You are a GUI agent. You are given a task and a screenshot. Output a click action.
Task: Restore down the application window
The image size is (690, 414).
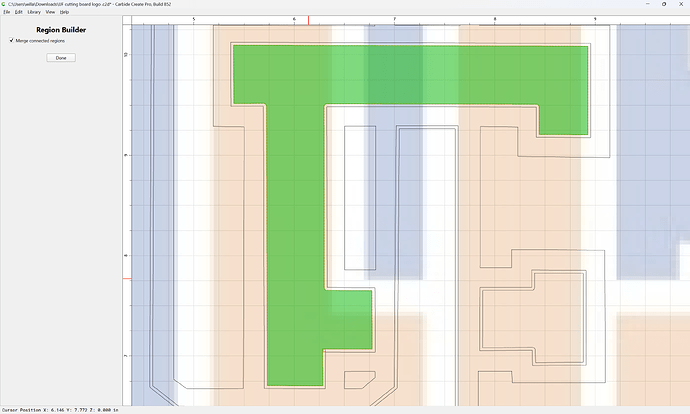[664, 4]
